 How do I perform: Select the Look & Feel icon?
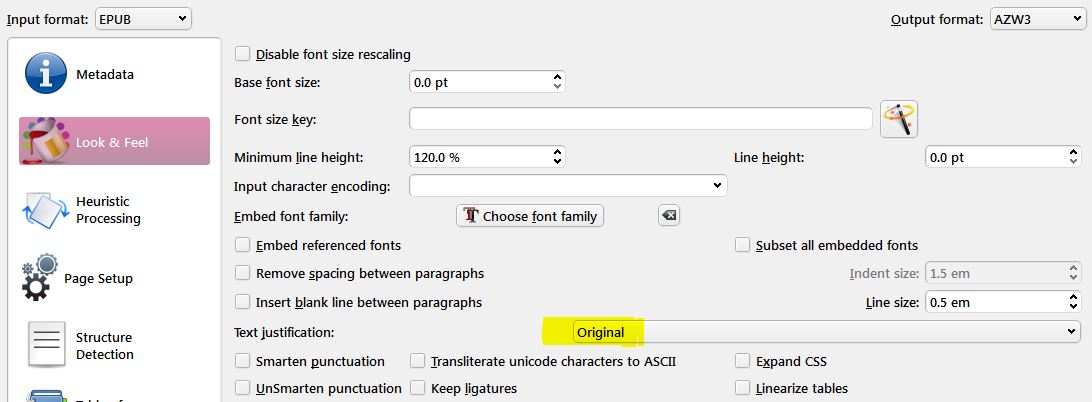[46, 142]
